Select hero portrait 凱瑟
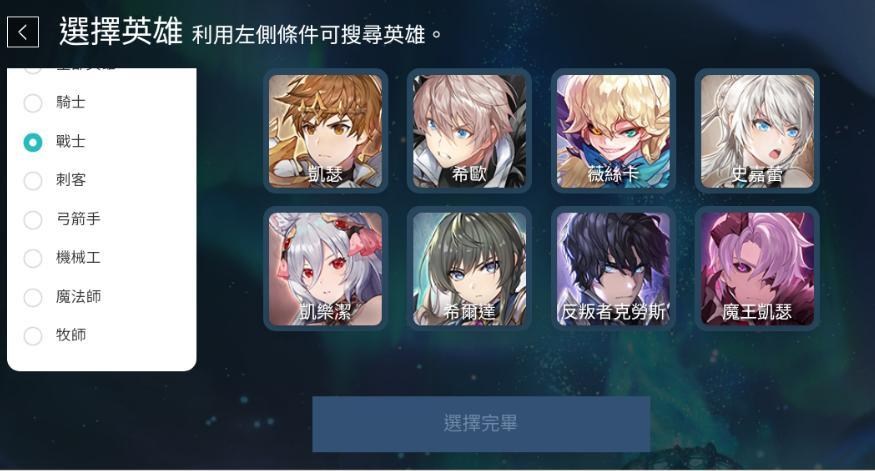The image size is (875, 471). click(x=325, y=131)
